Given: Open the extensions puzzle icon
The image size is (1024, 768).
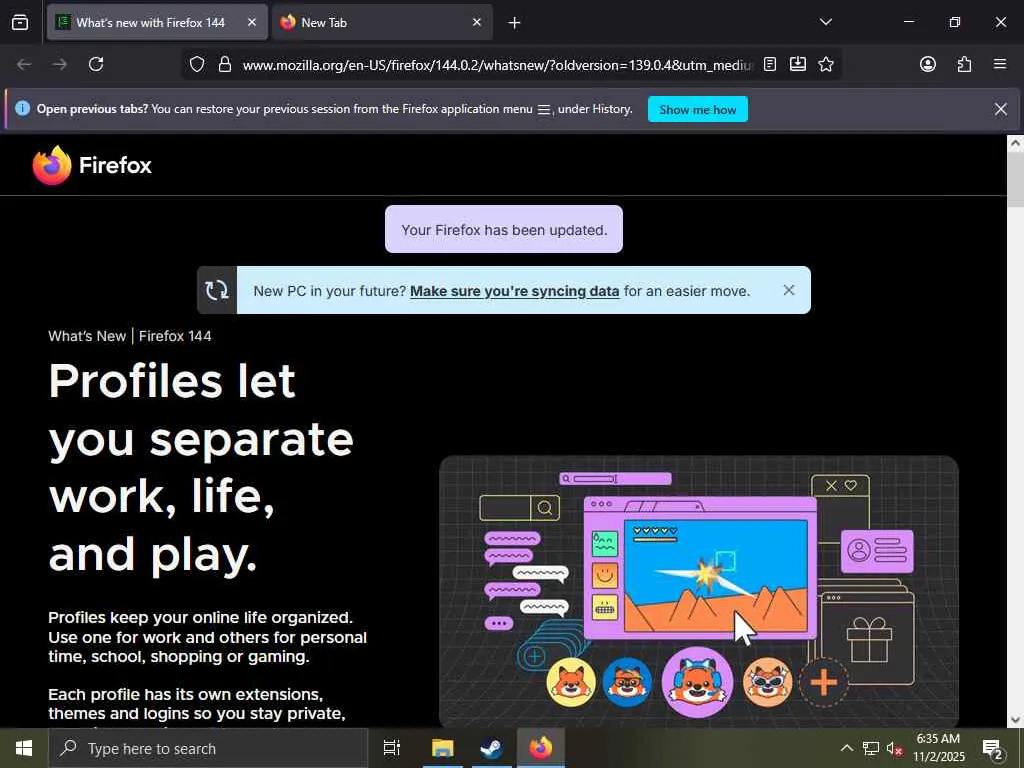Looking at the screenshot, I should [x=964, y=64].
